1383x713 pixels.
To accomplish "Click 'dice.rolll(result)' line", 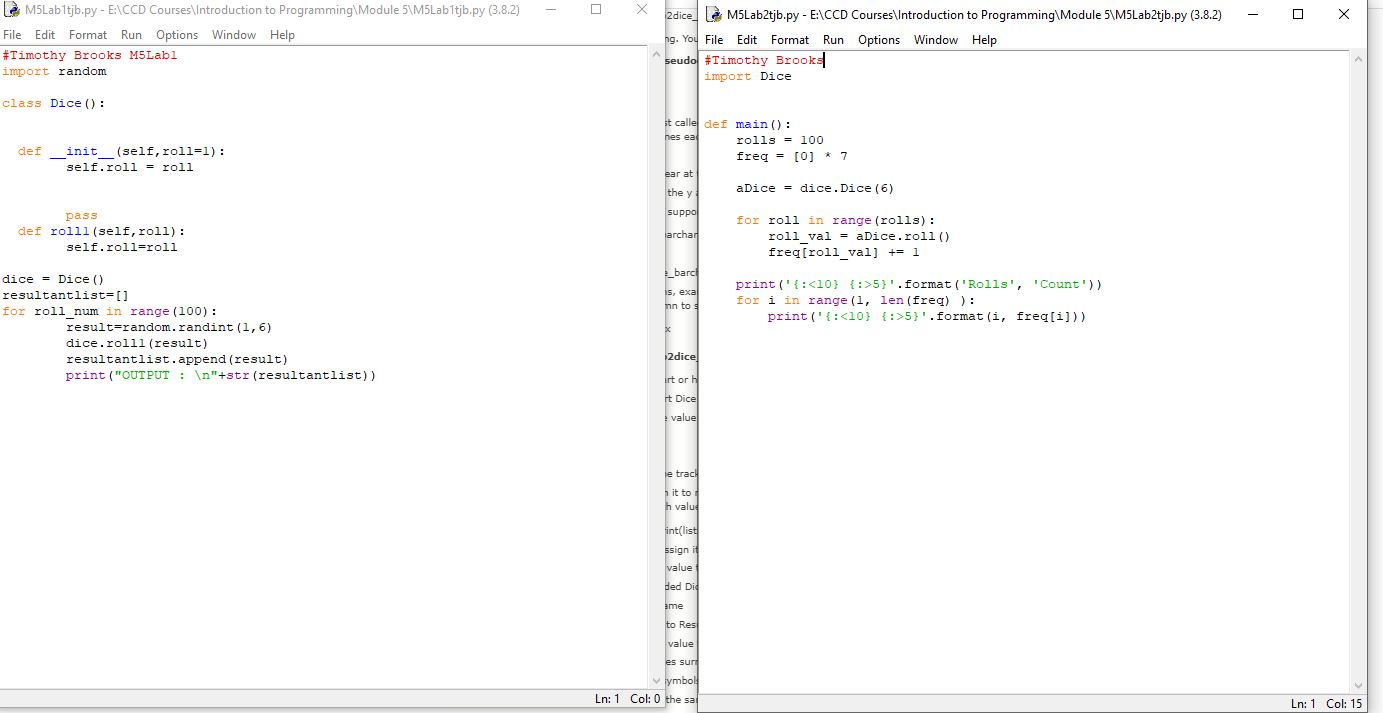I will (138, 344).
